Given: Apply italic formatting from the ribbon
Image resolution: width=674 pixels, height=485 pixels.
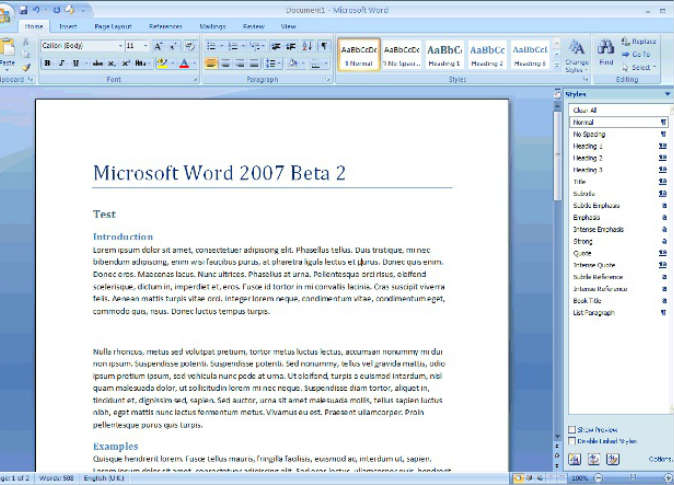Looking at the screenshot, I should pyautogui.click(x=61, y=63).
